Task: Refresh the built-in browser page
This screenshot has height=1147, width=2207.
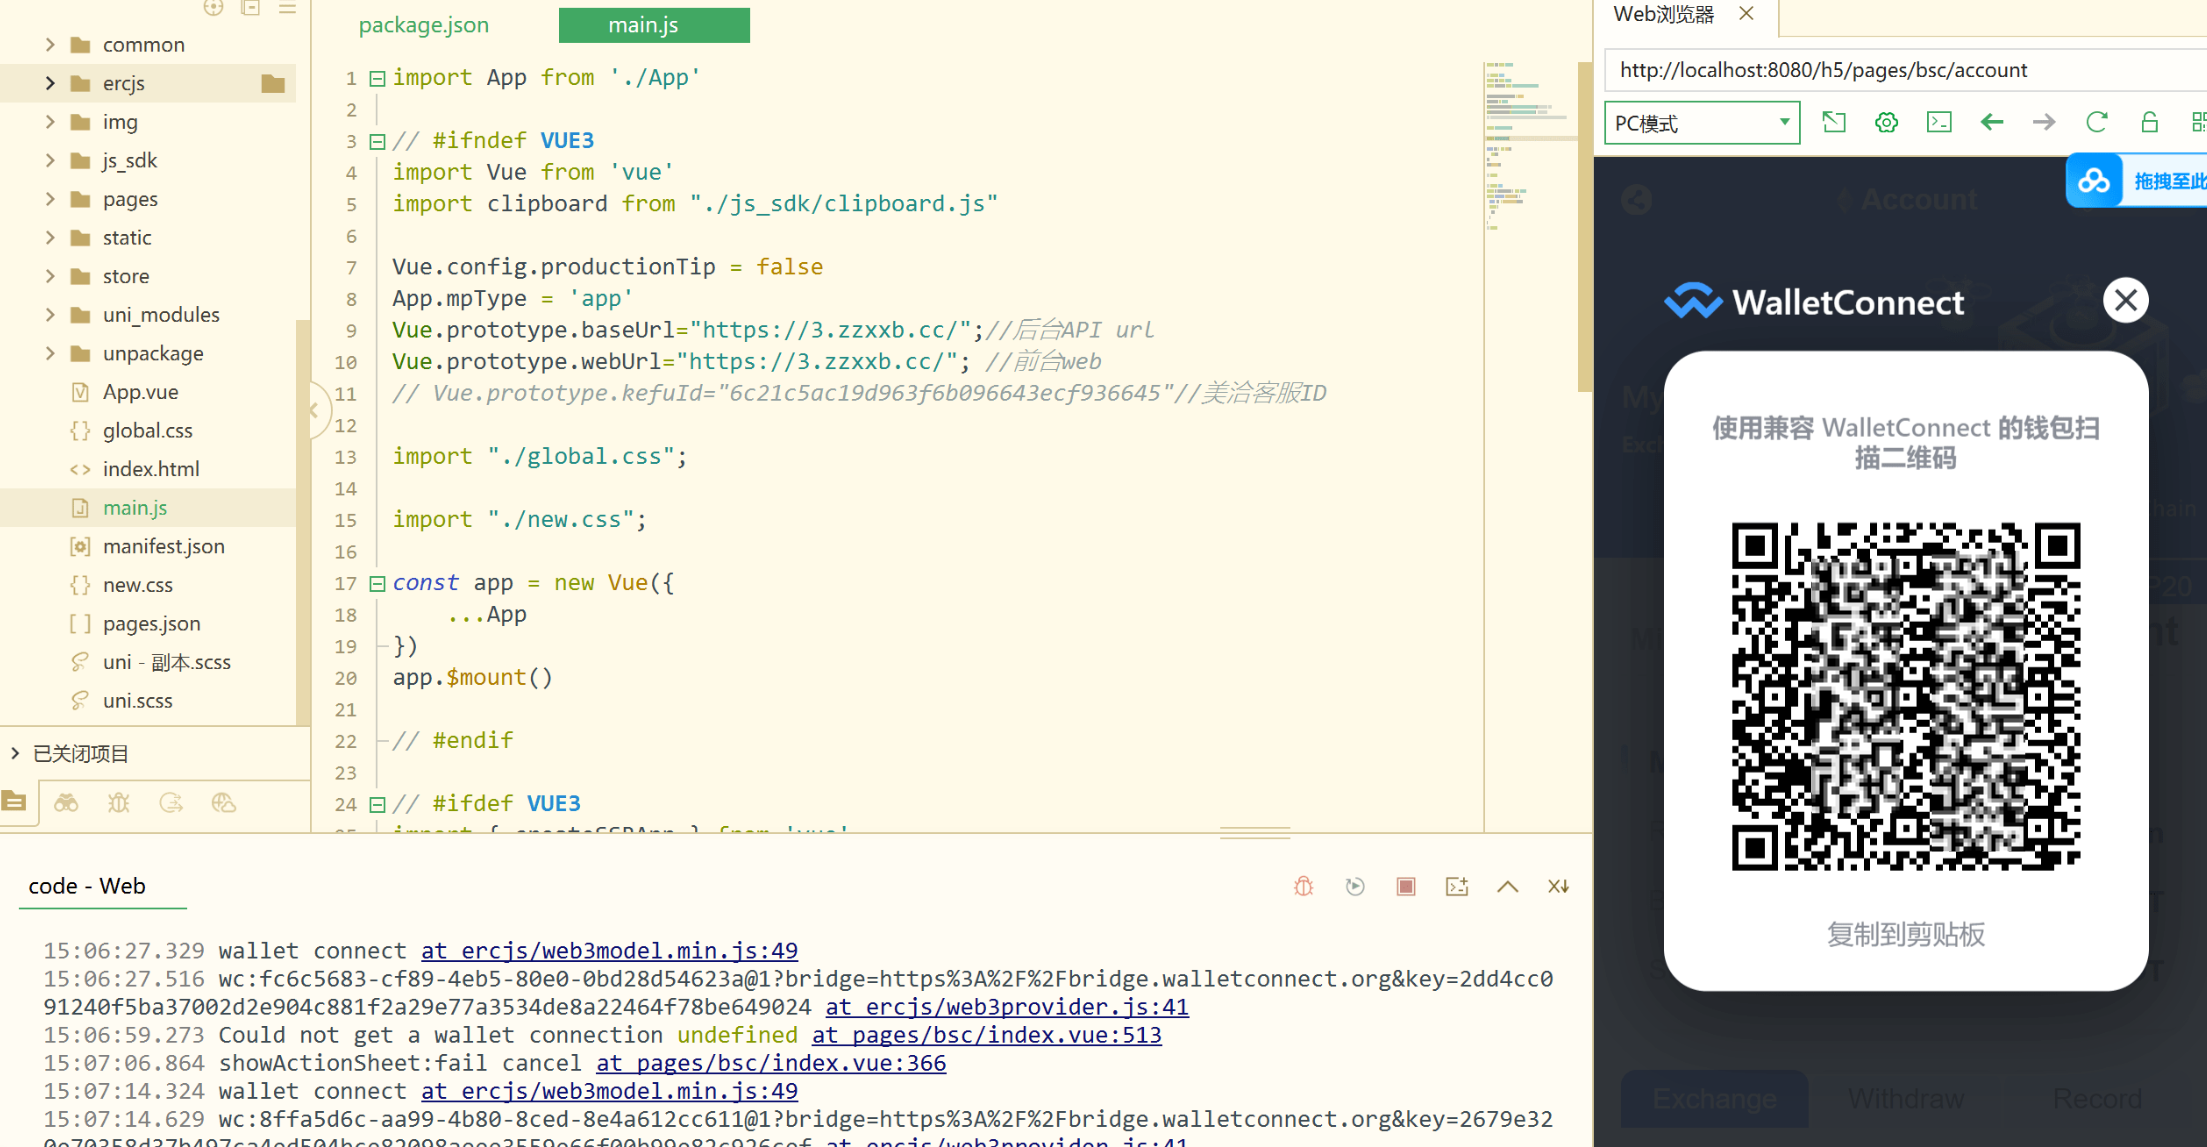Action: click(x=2097, y=122)
